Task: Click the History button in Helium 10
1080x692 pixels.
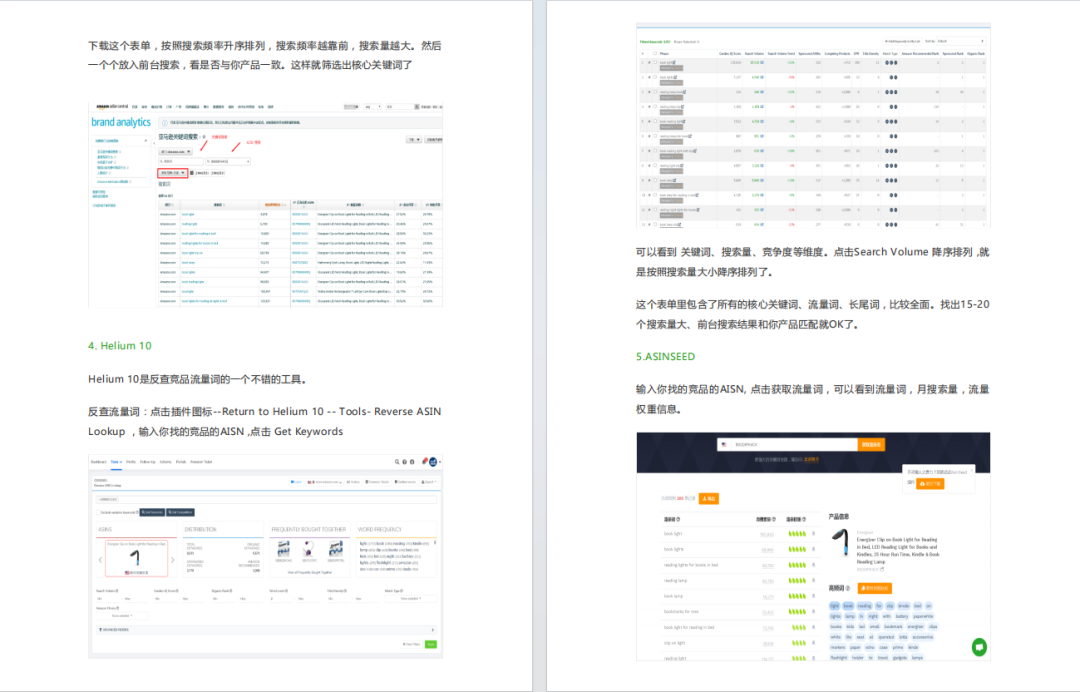Action: pyautogui.click(x=353, y=482)
